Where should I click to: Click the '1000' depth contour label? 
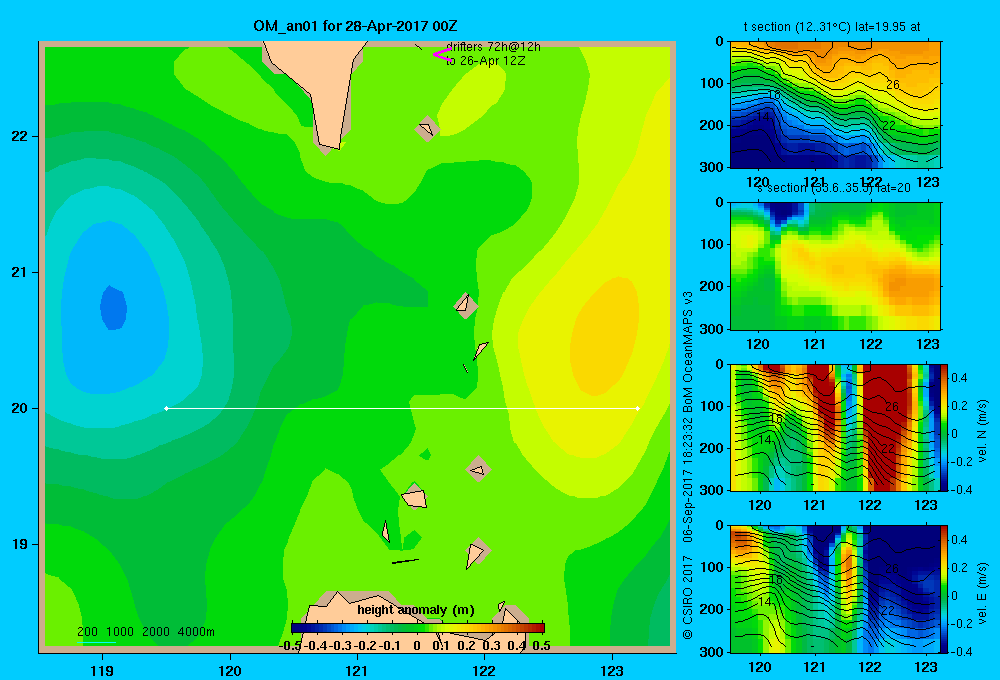(120, 632)
